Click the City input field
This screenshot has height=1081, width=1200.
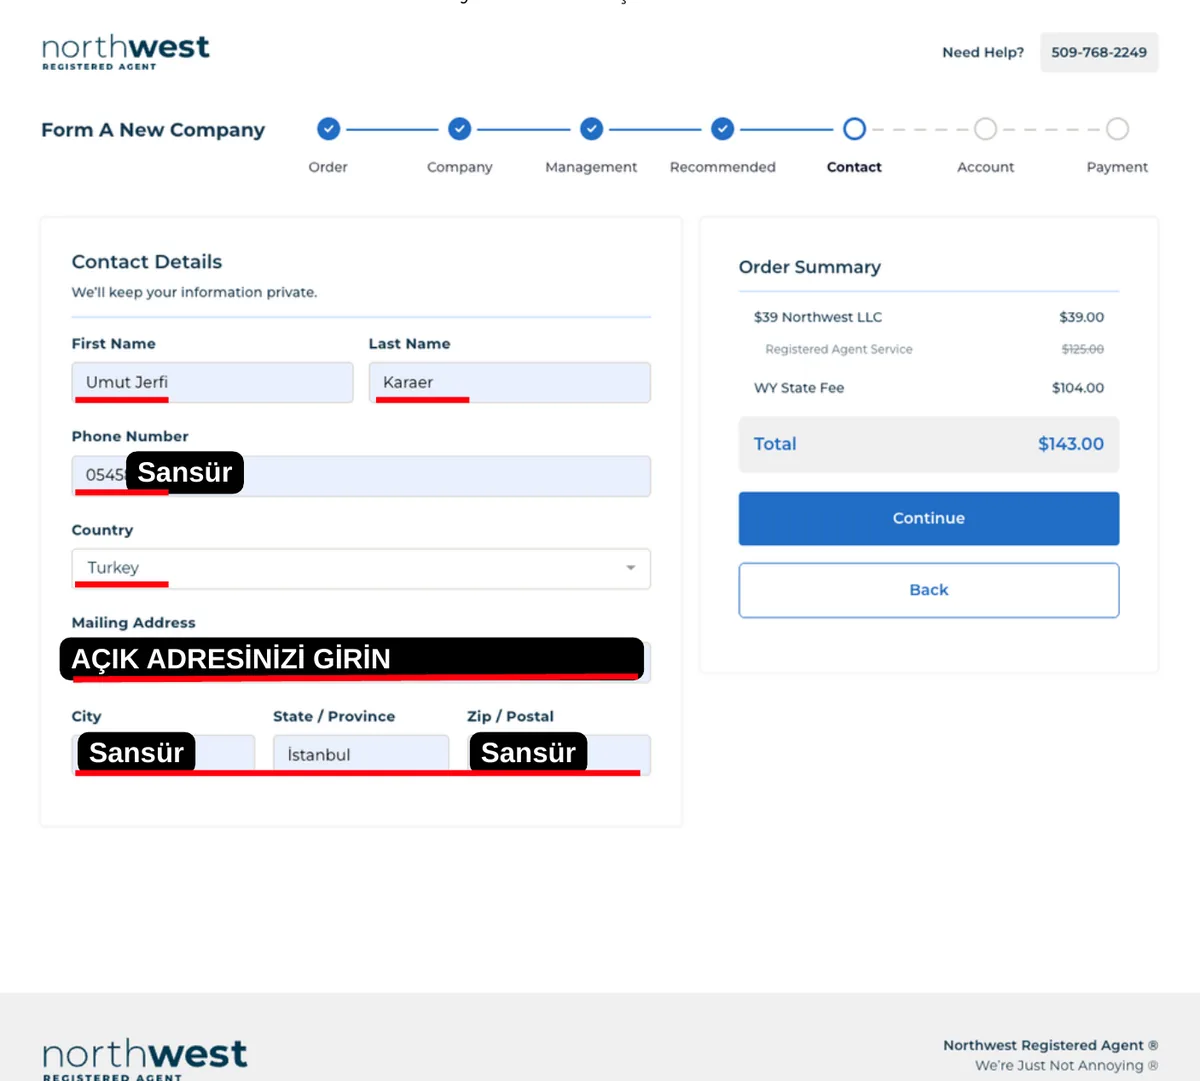163,755
